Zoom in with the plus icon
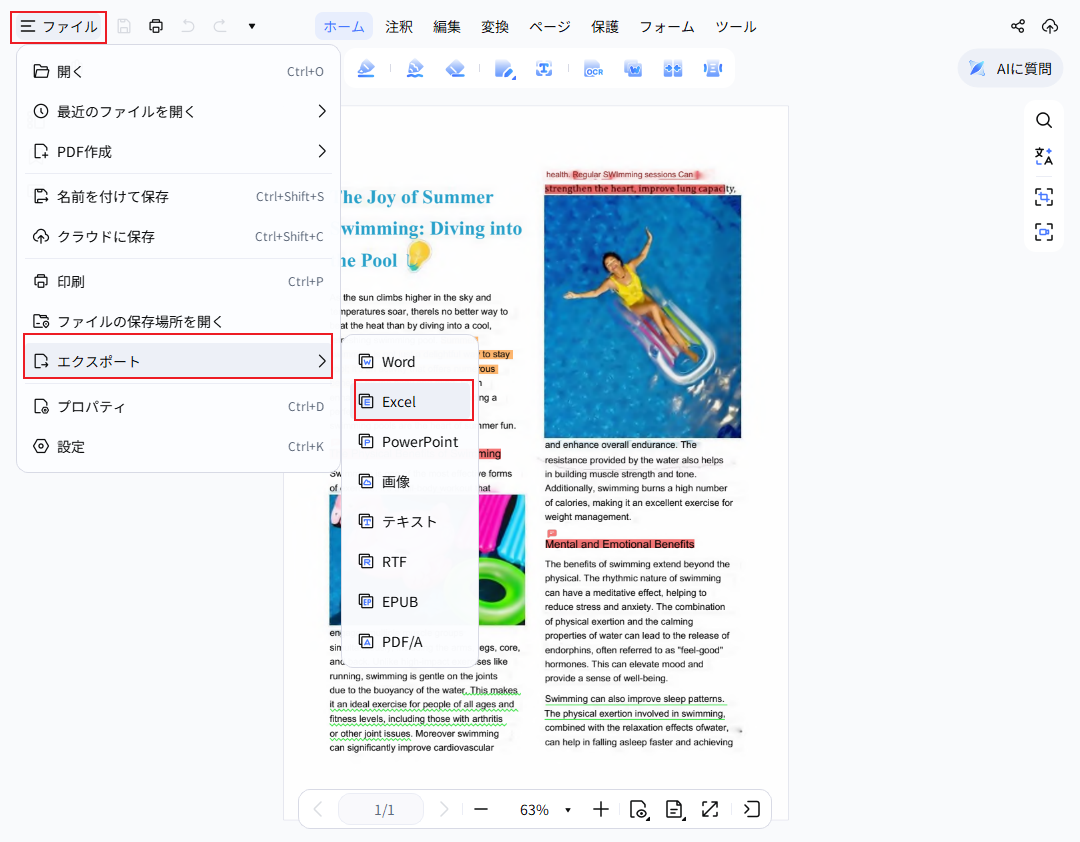The width and height of the screenshot is (1080, 842). tap(601, 809)
